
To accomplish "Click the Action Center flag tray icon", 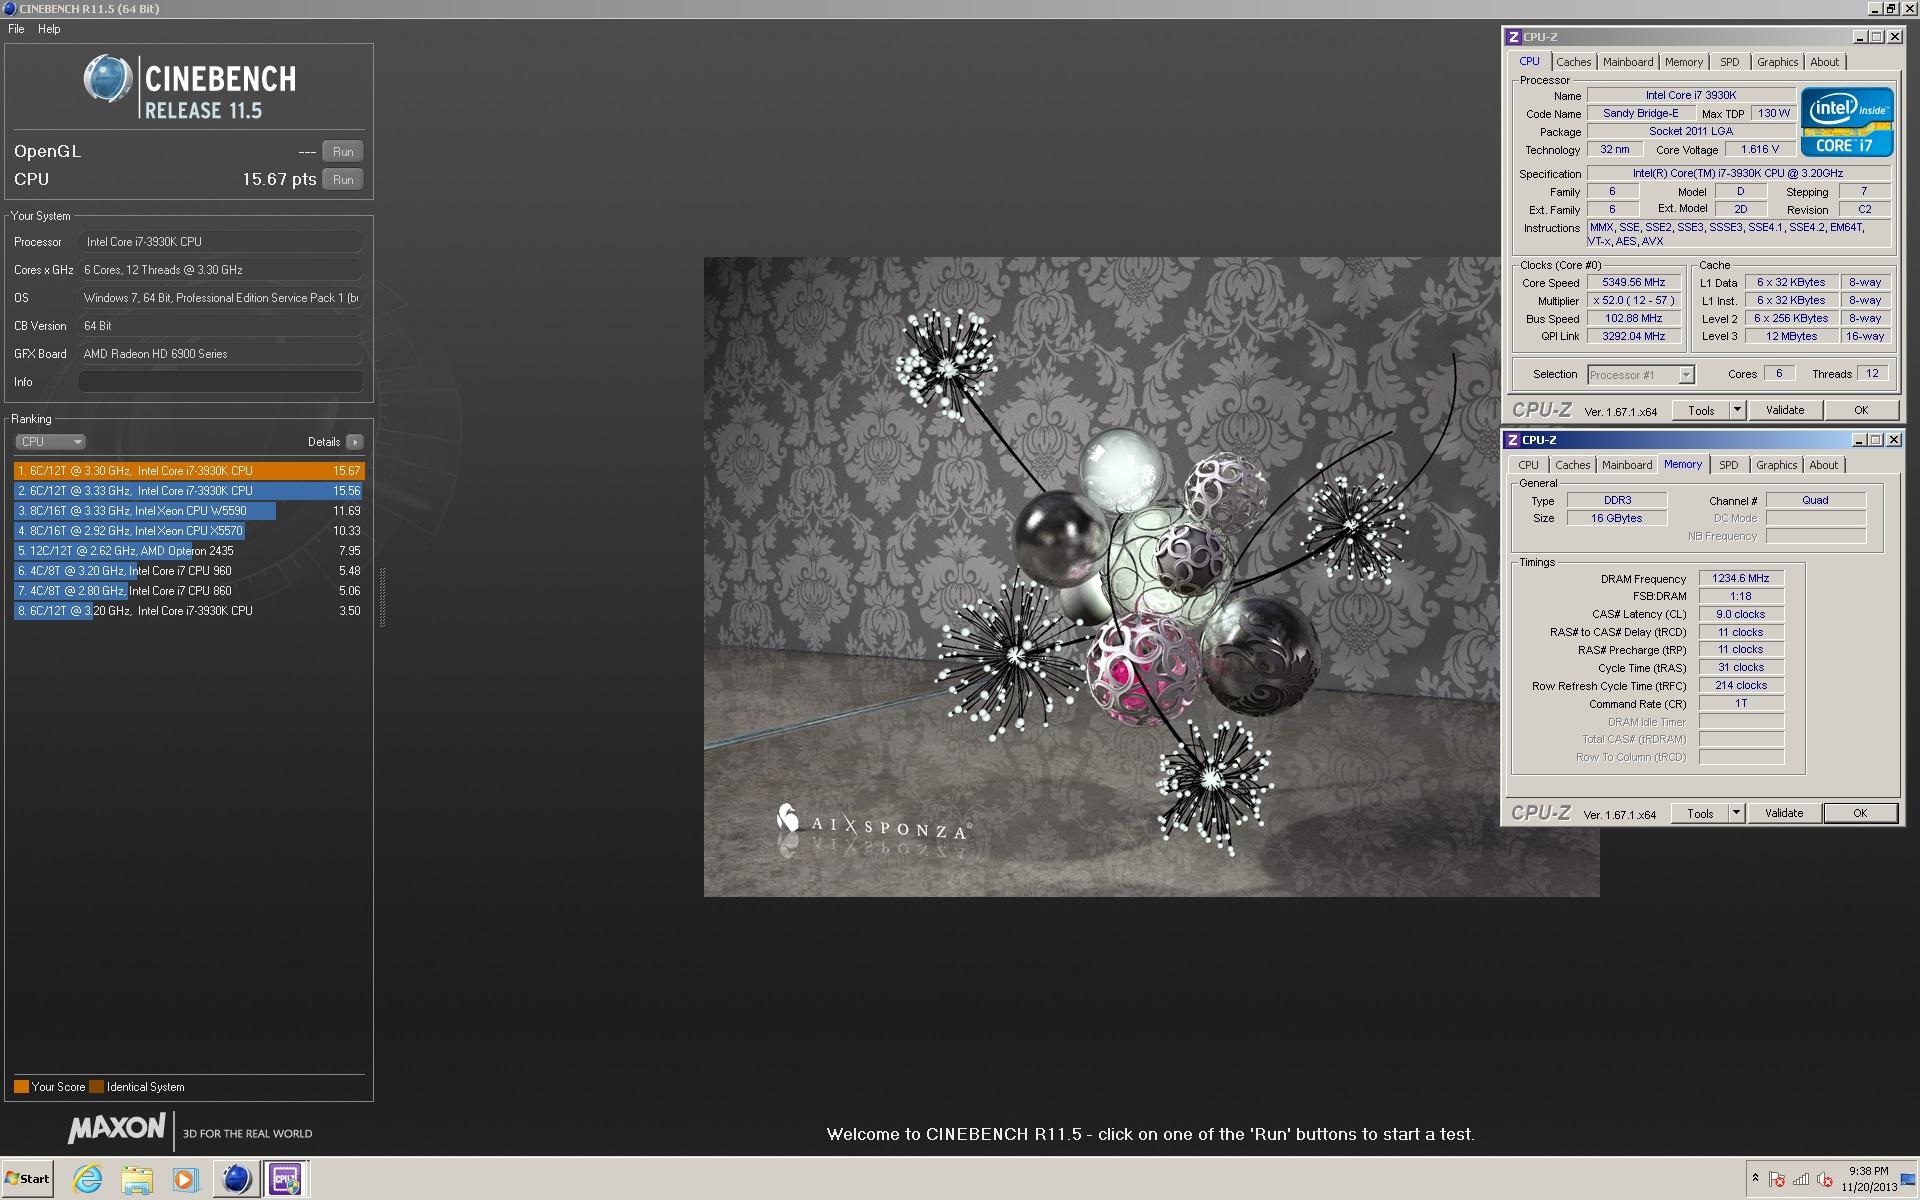I will click(x=1777, y=1180).
